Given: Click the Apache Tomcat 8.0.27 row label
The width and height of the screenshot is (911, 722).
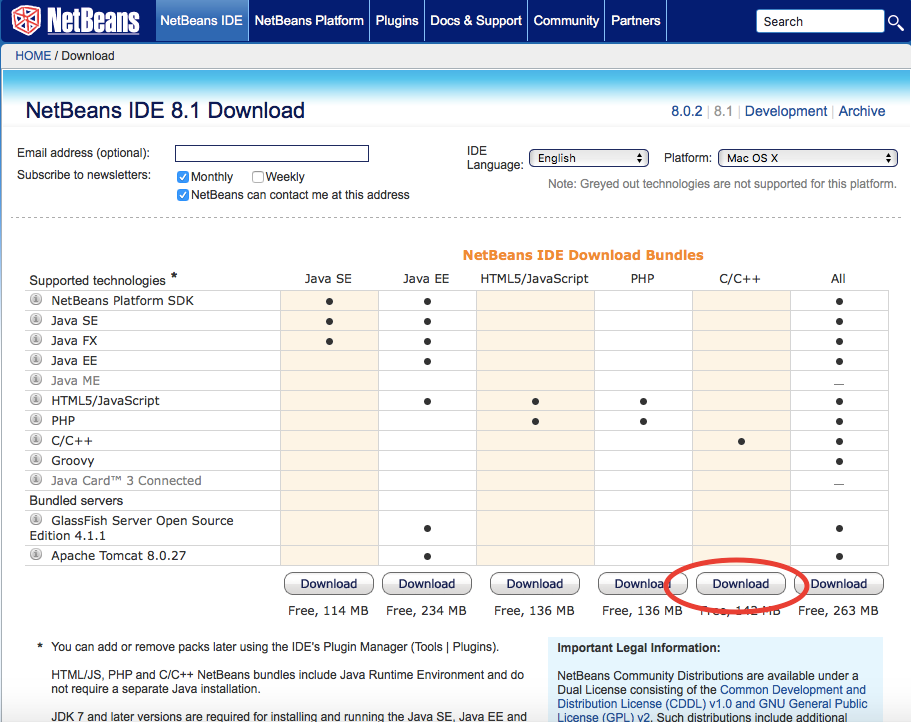Looking at the screenshot, I should [119, 556].
